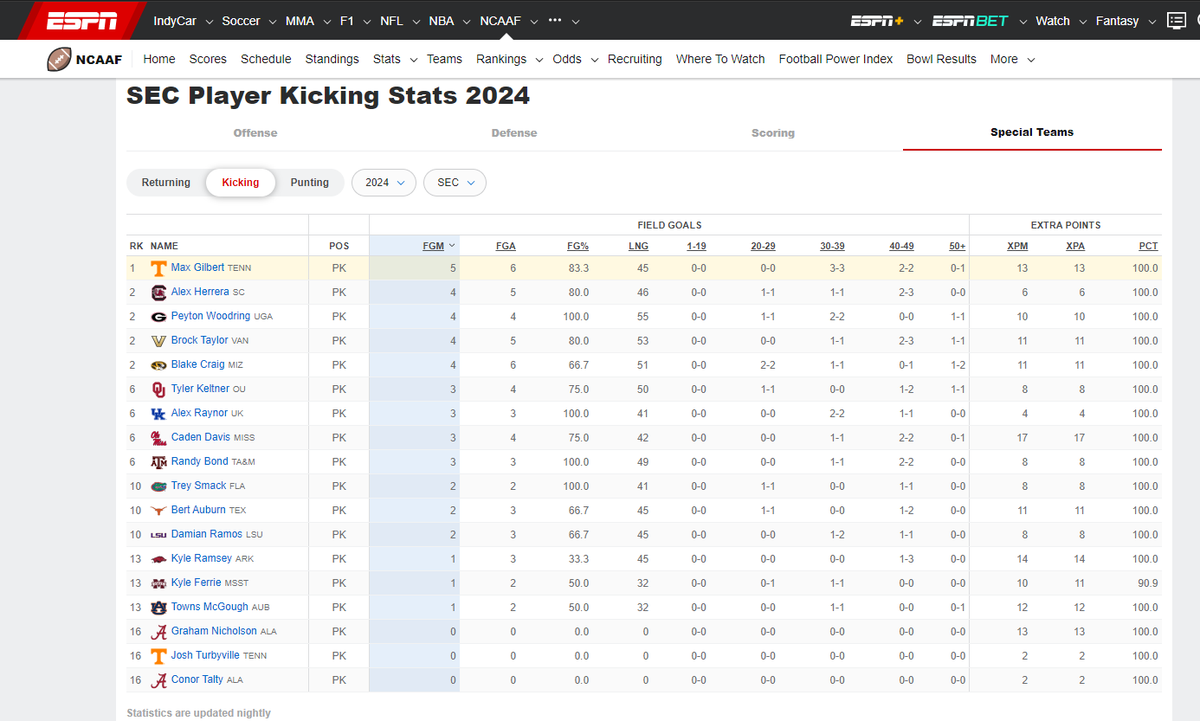Switch to the Scoring tab
This screenshot has height=721, width=1200.
click(x=773, y=132)
